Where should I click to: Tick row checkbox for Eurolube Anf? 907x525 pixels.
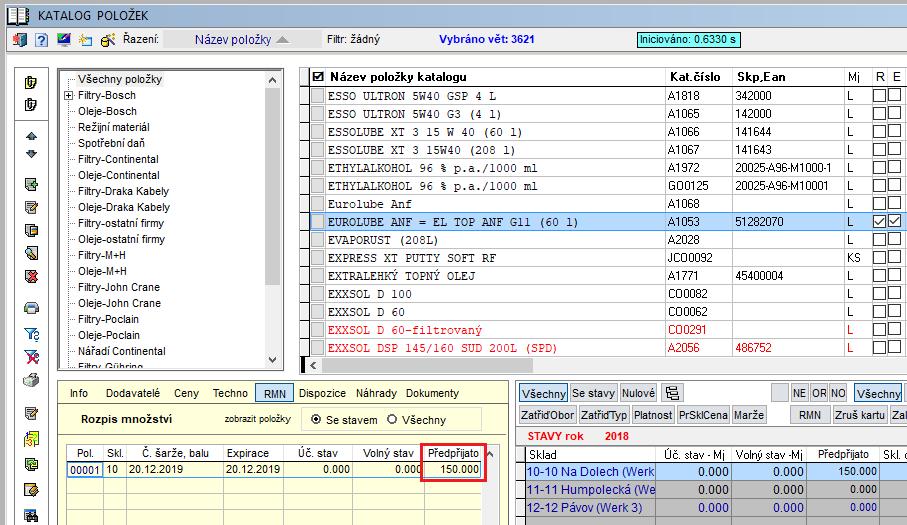pos(318,204)
